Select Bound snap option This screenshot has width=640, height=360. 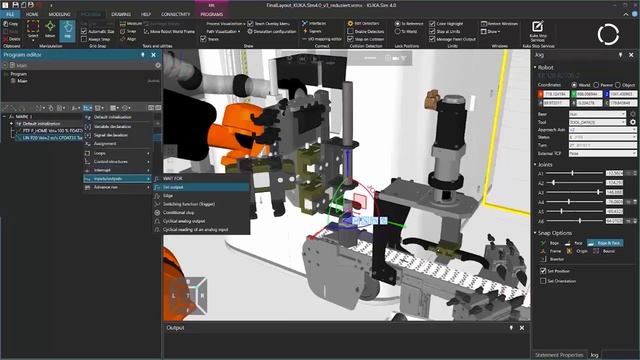click(x=604, y=251)
